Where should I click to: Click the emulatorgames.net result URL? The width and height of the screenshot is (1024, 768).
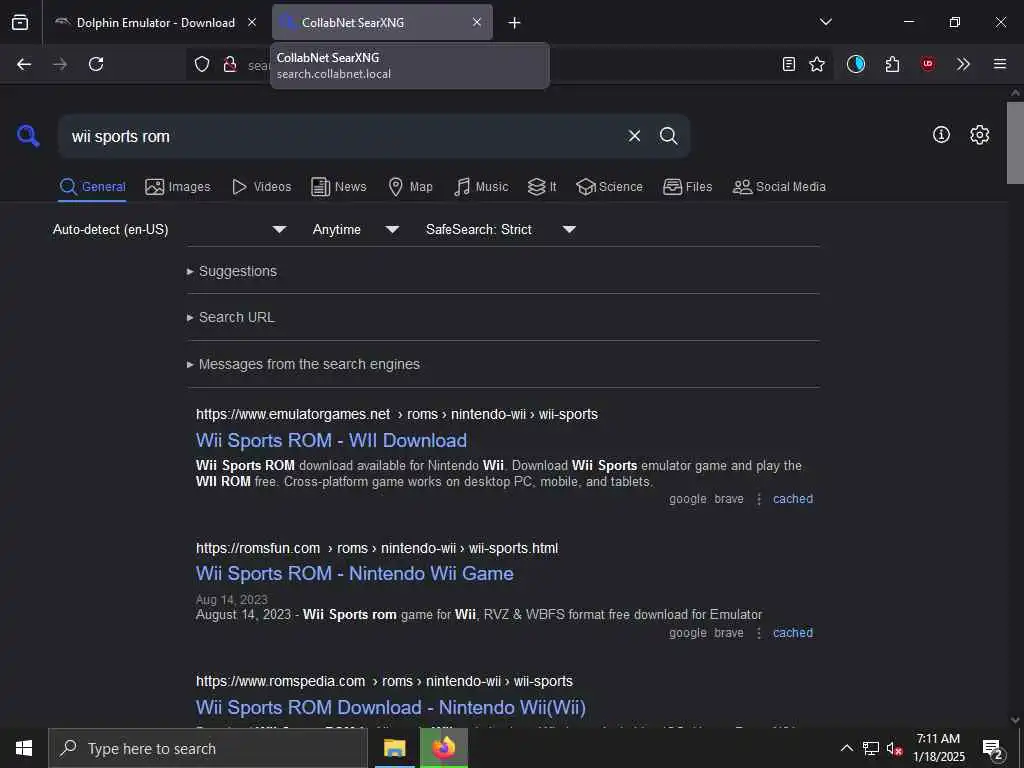tap(396, 414)
